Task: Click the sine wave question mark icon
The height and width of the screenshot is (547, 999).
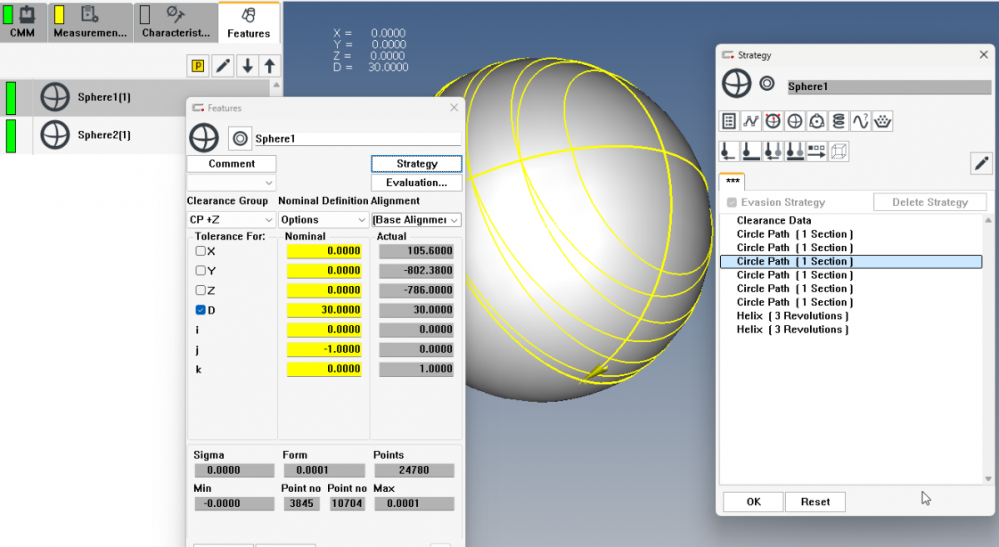Action: tap(860, 121)
